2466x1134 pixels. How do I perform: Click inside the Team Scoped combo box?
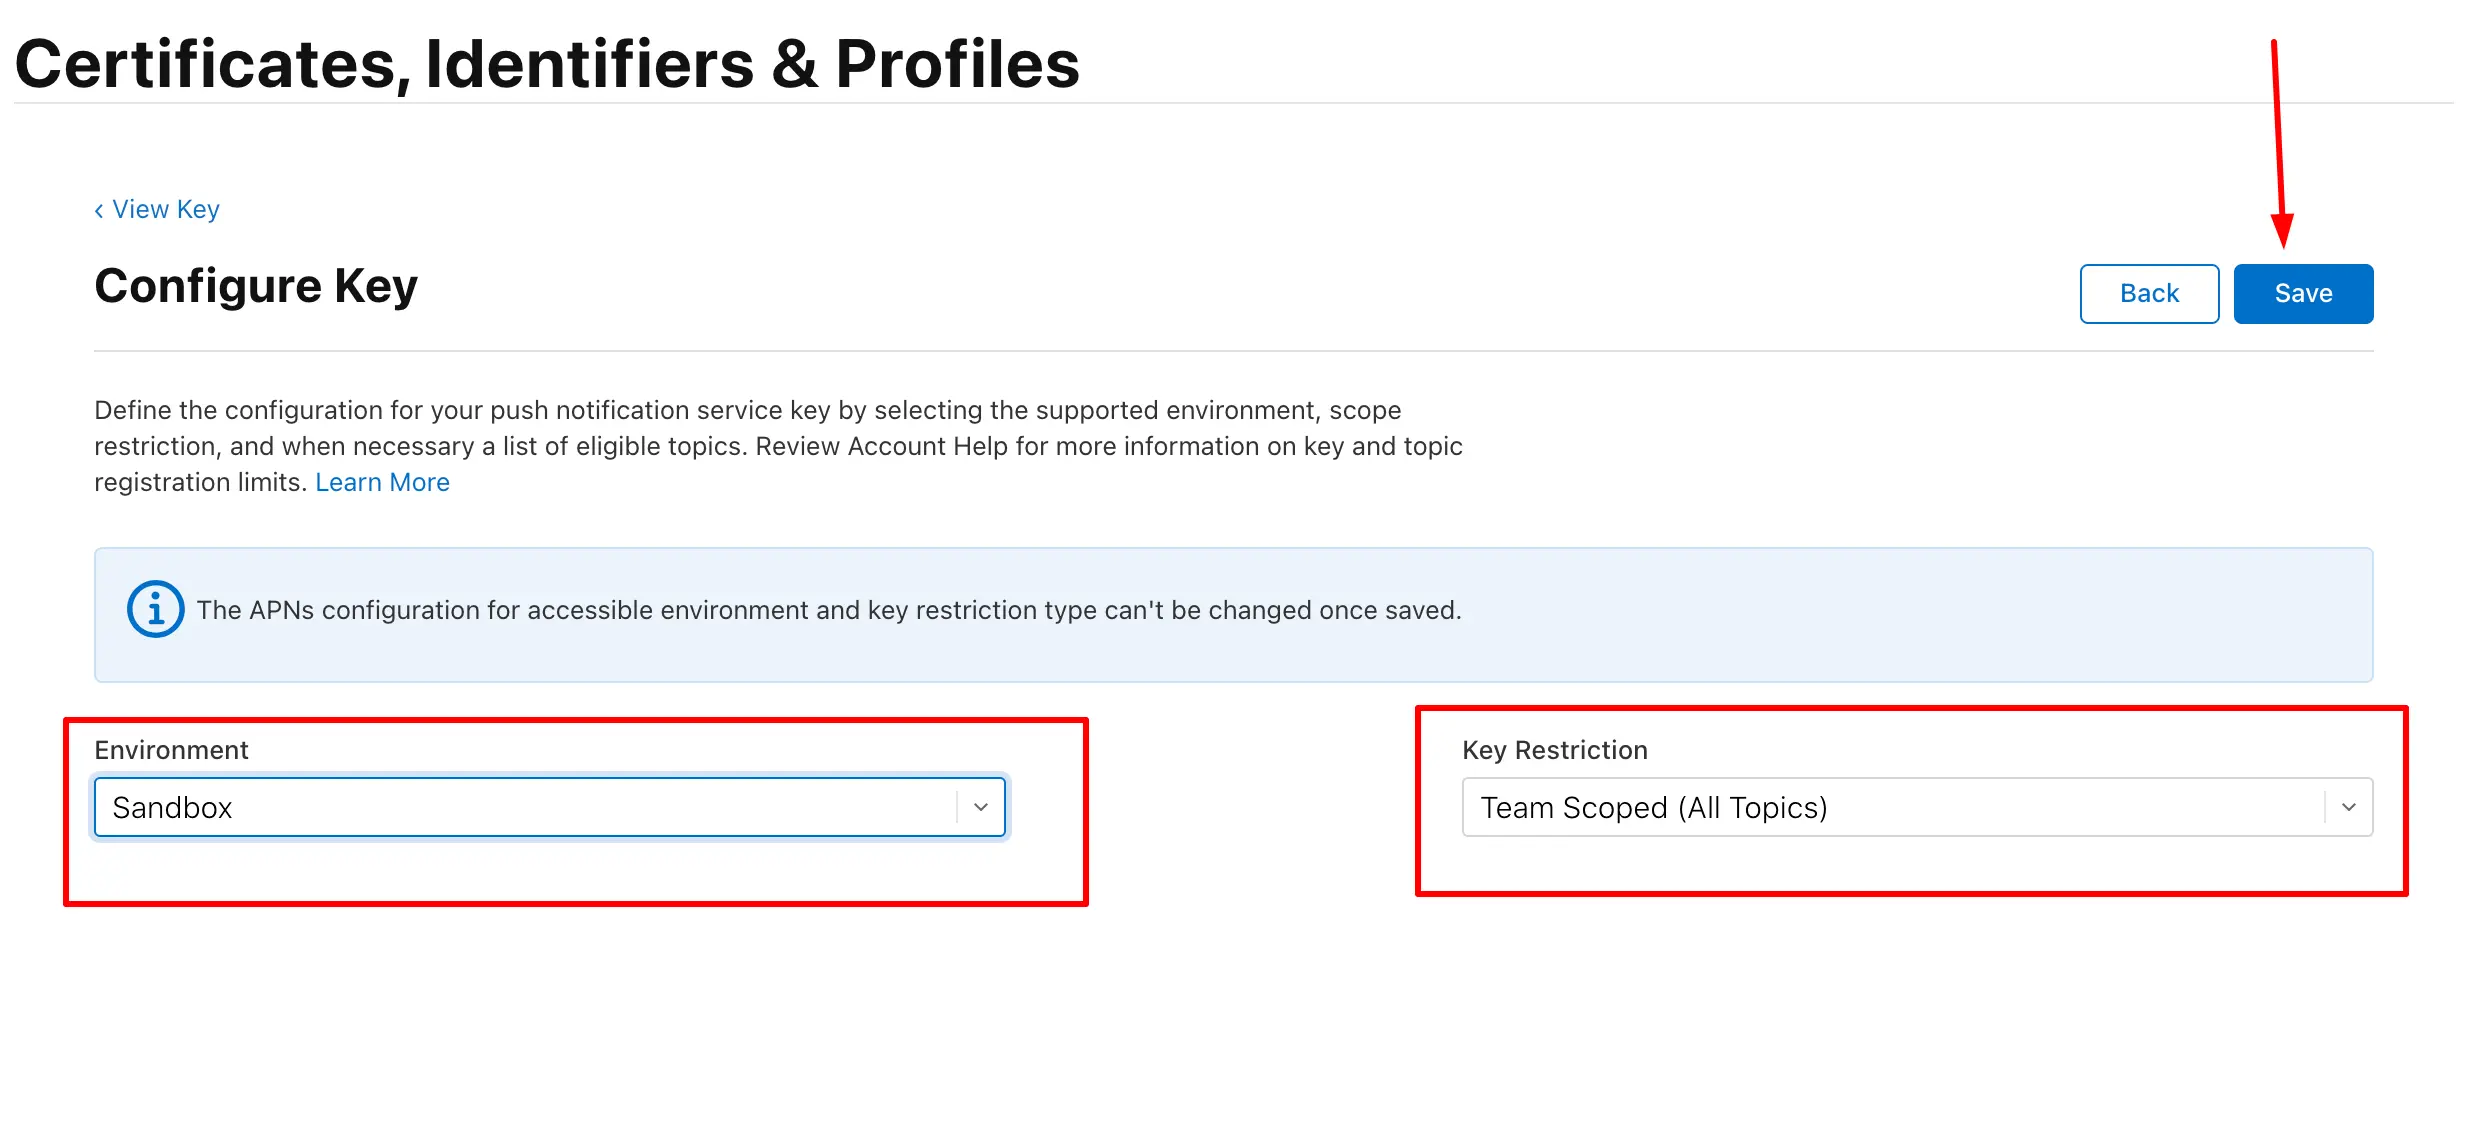(1800, 806)
